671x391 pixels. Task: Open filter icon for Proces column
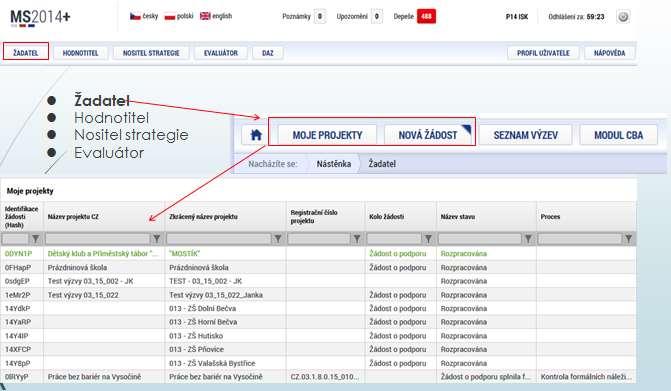pos(628,239)
